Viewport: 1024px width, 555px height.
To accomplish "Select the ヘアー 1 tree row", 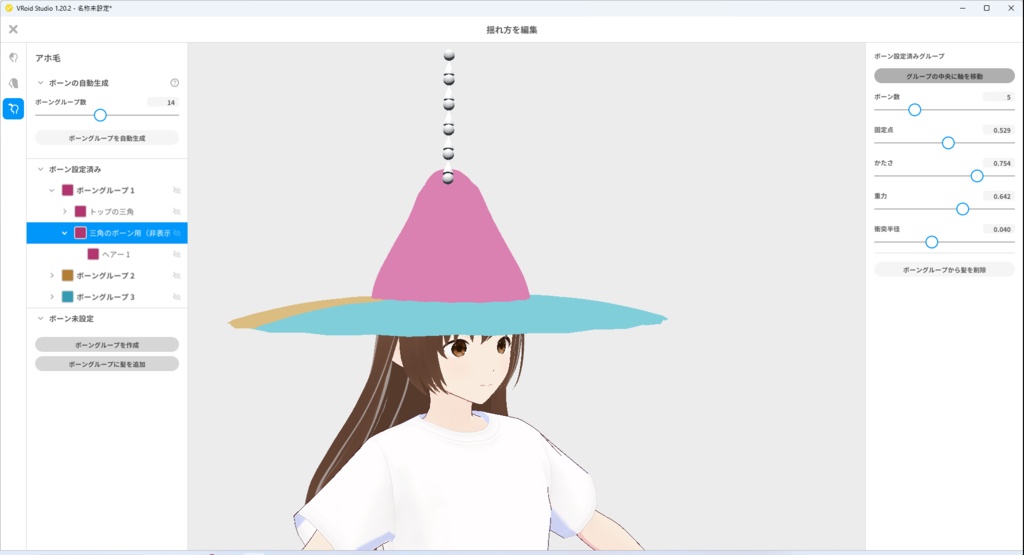I will click(x=107, y=254).
